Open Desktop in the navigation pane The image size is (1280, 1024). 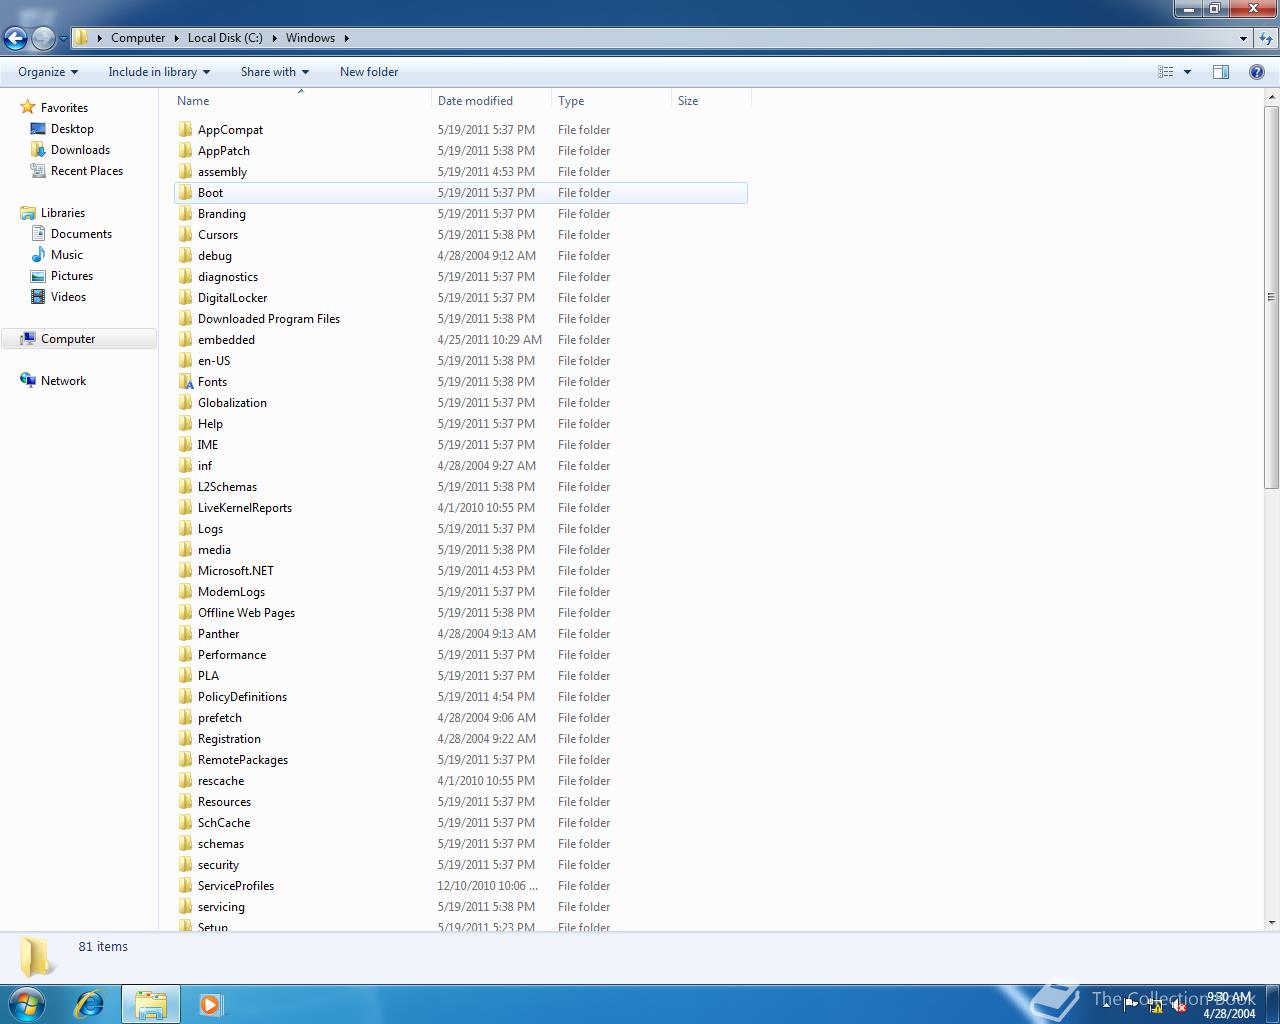tap(72, 129)
